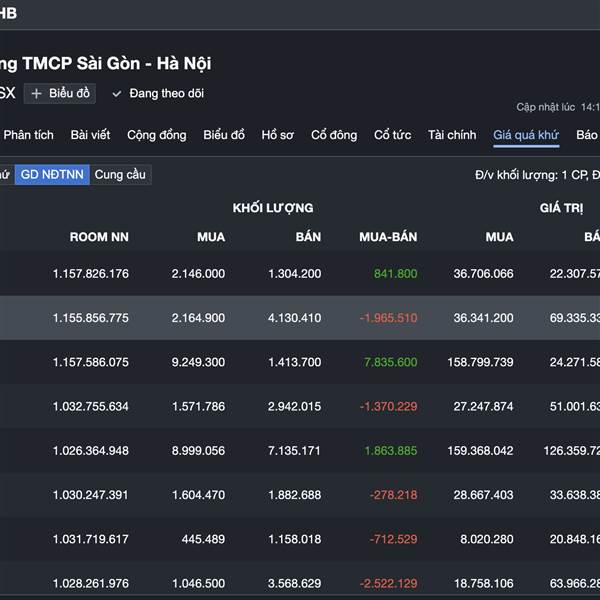Click the plus icon on Biểu đồ button
The image size is (600, 600).
[x=37, y=93]
